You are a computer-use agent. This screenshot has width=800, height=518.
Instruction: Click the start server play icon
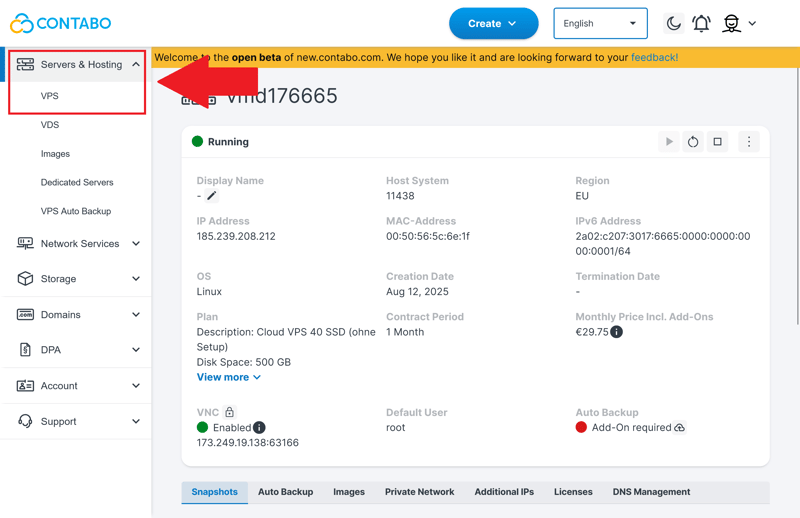[669, 142]
